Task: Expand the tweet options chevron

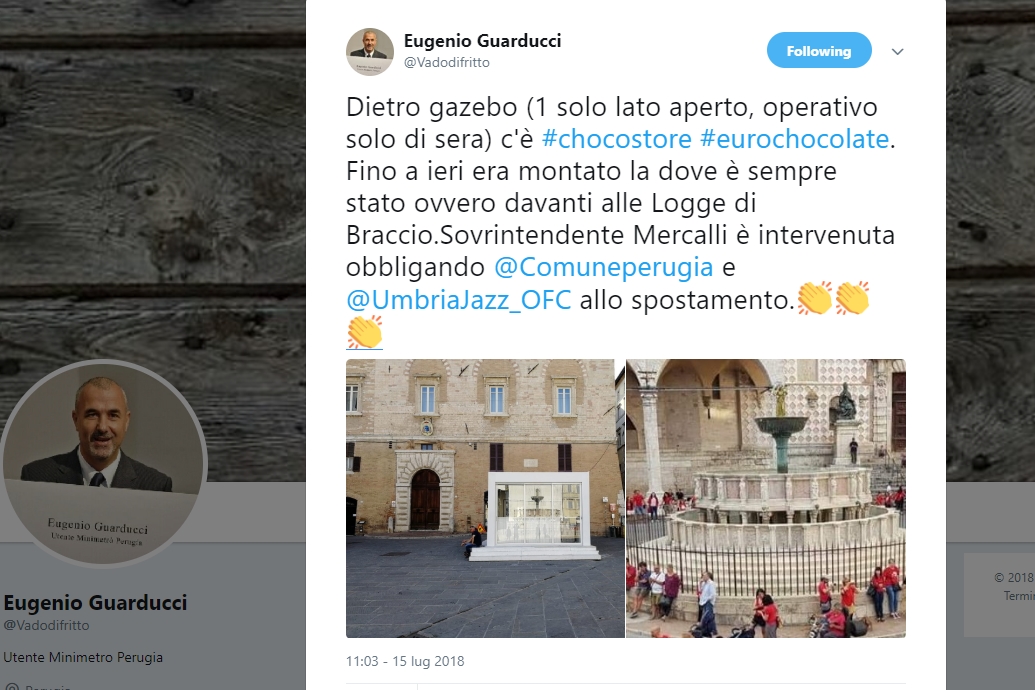Action: coord(897,52)
